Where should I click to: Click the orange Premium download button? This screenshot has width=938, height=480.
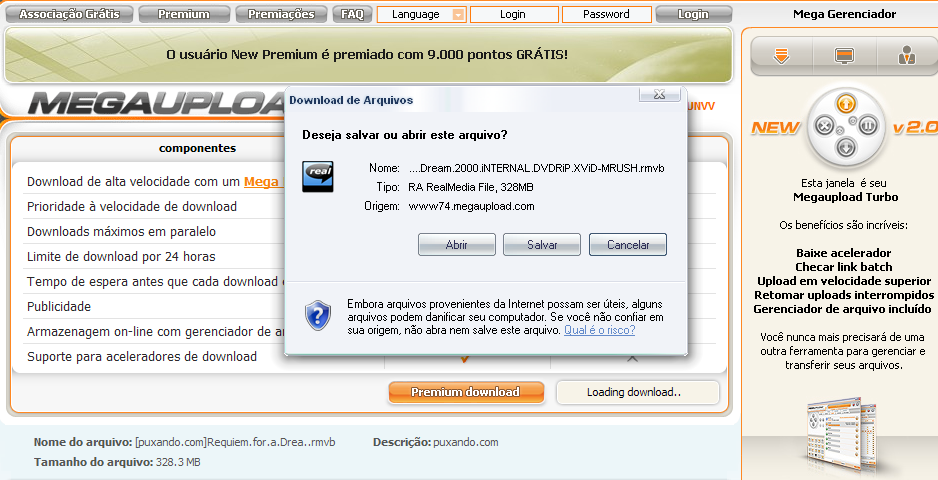(x=466, y=392)
